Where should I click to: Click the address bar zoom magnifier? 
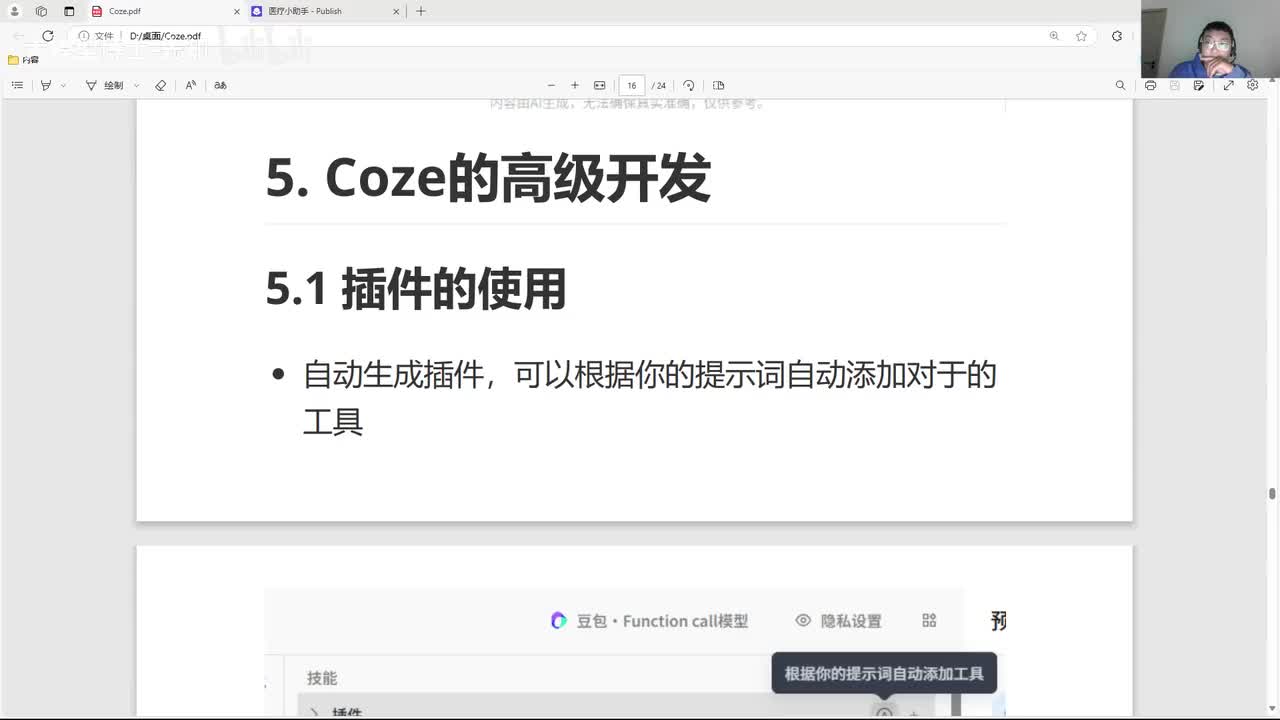click(1054, 36)
